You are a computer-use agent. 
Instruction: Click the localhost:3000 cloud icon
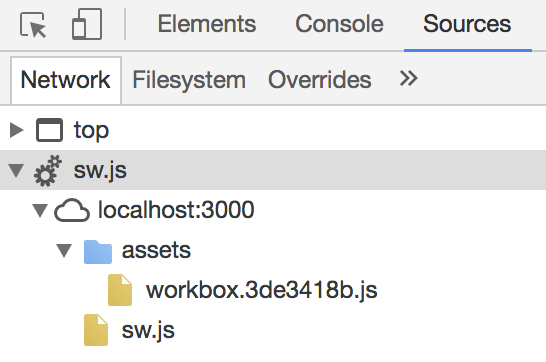(72, 210)
